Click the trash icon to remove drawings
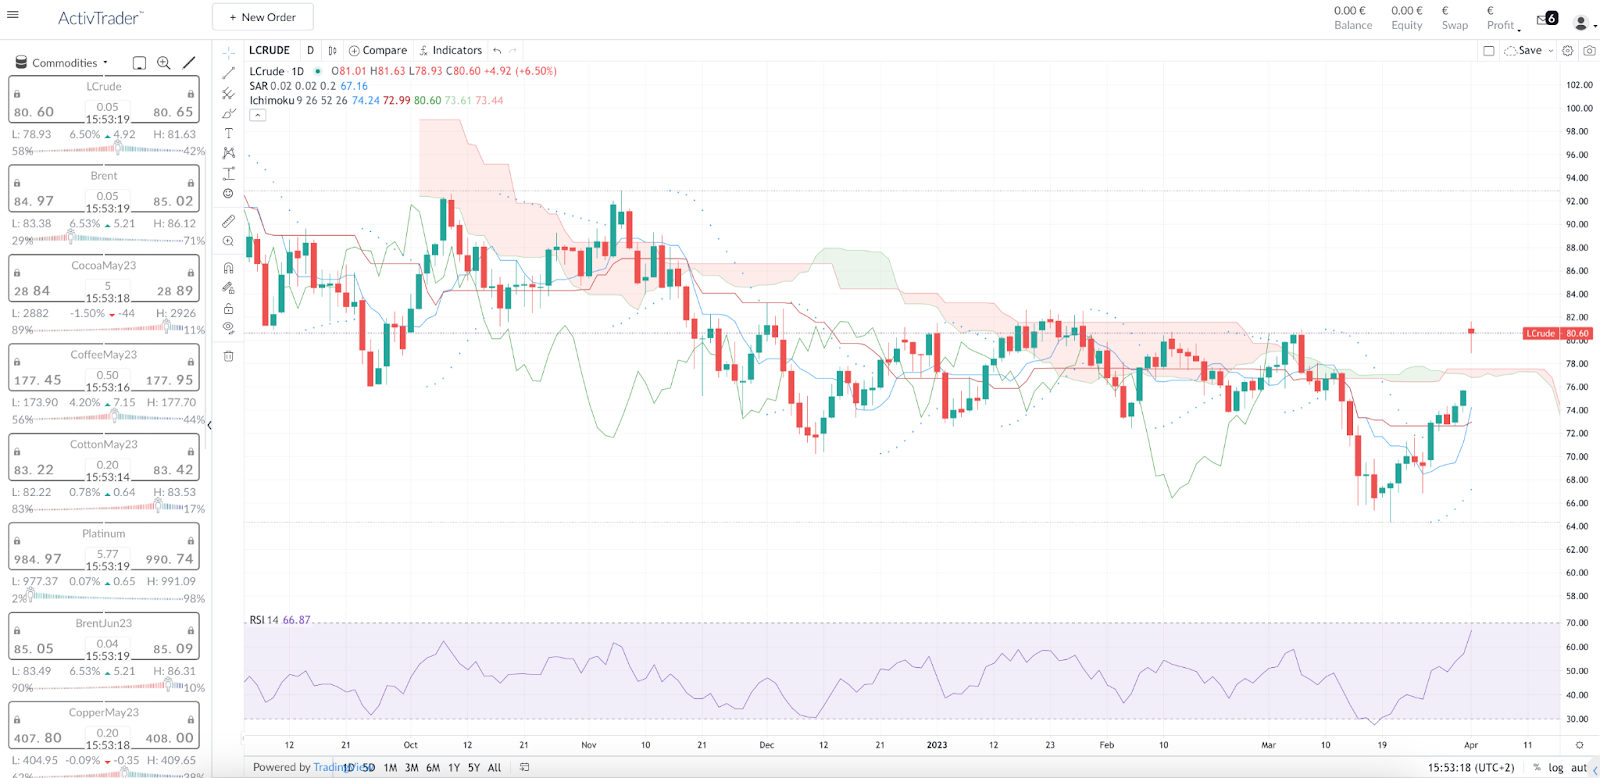This screenshot has width=1600, height=778. [229, 356]
